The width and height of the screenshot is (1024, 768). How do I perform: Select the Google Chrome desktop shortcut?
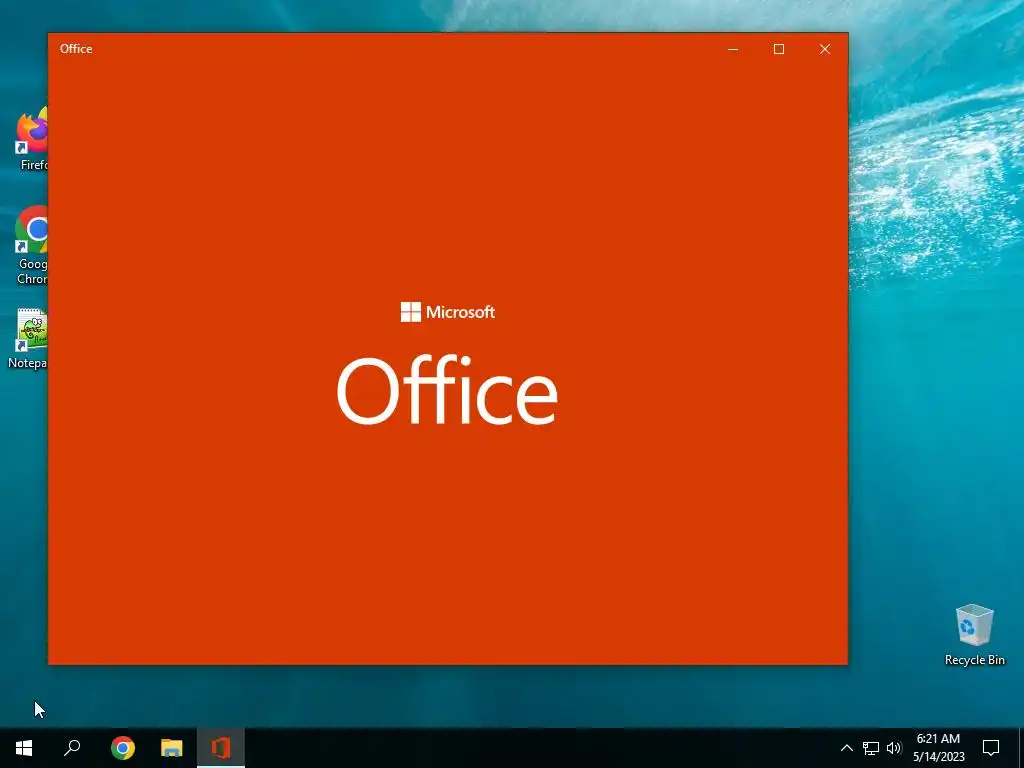click(x=31, y=246)
